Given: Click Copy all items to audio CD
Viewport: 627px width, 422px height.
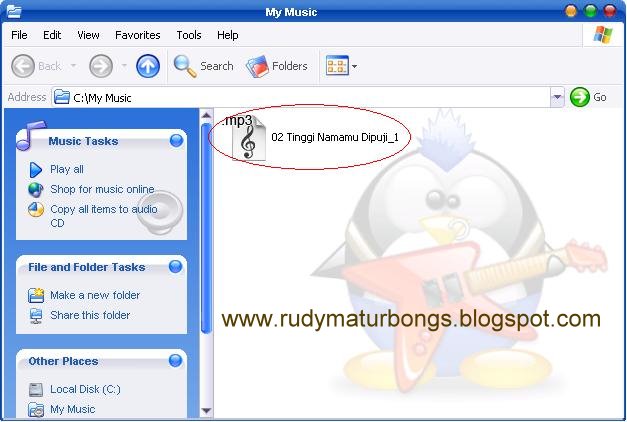Looking at the screenshot, I should click(104, 216).
